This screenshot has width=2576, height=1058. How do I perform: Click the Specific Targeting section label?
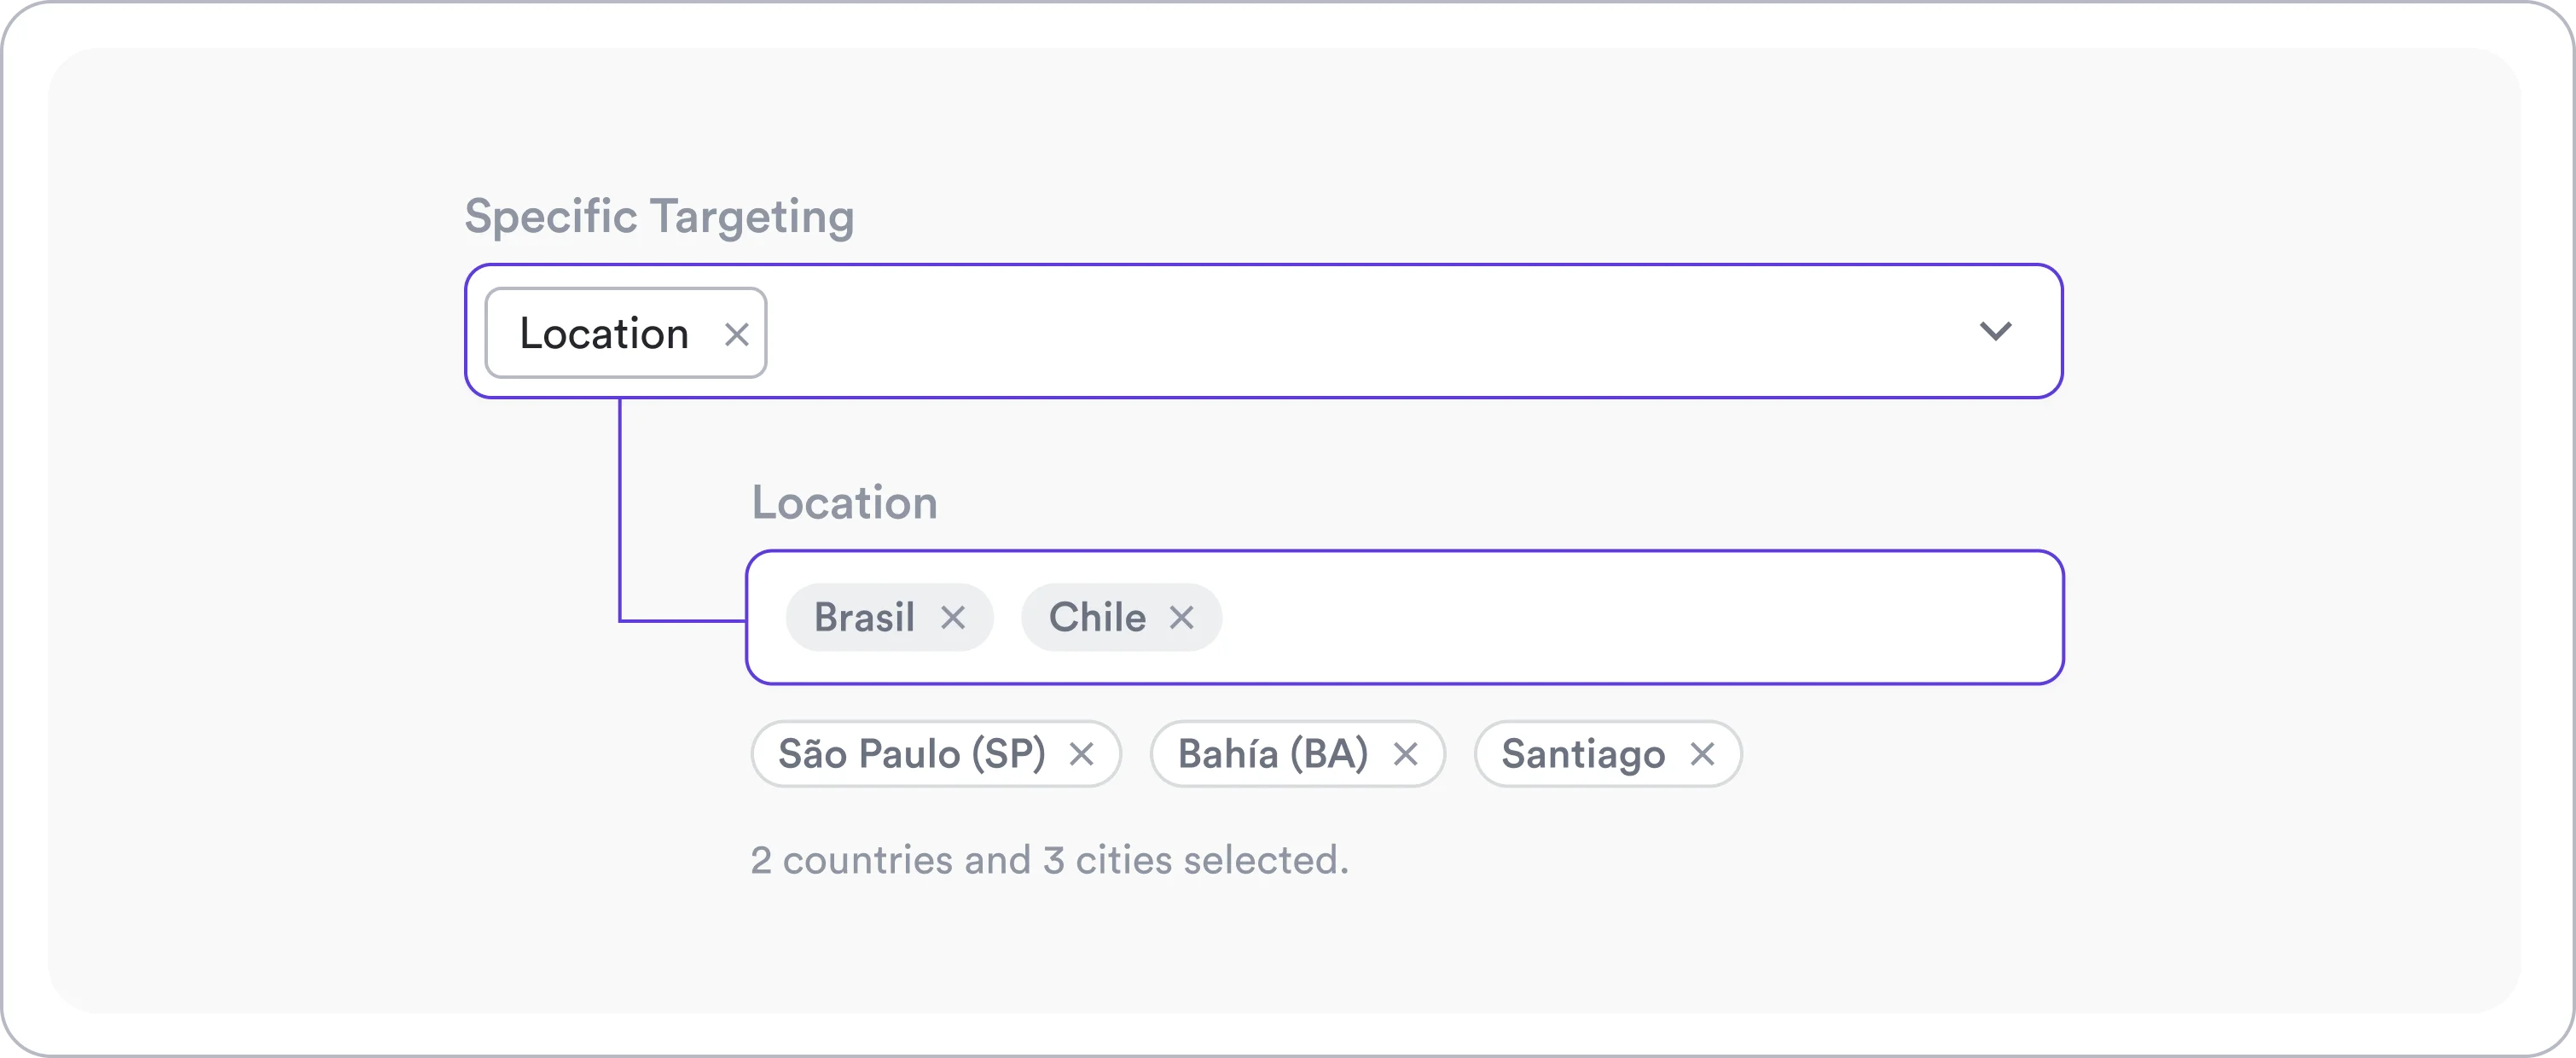coord(660,216)
